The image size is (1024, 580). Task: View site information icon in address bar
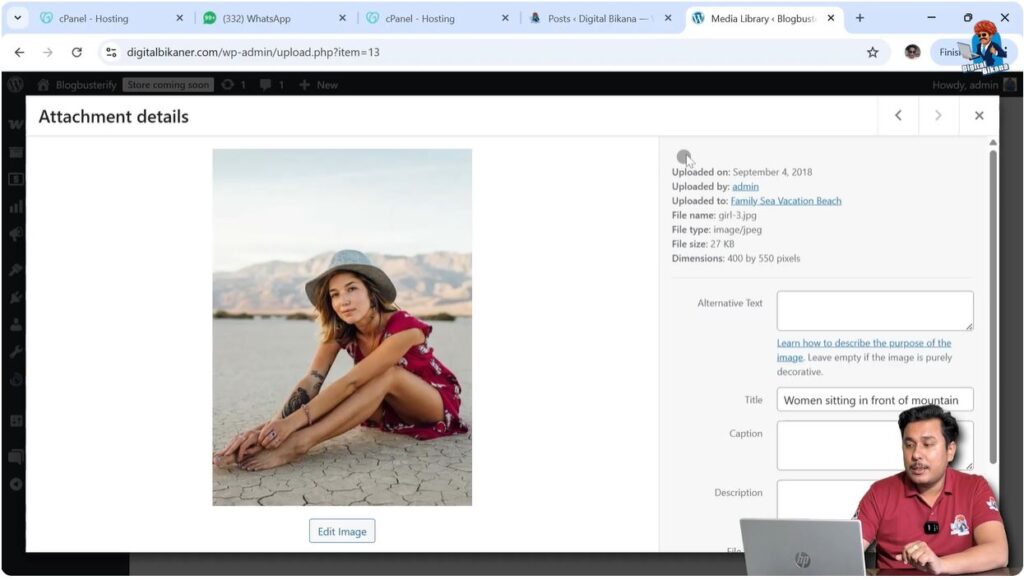(x=111, y=52)
